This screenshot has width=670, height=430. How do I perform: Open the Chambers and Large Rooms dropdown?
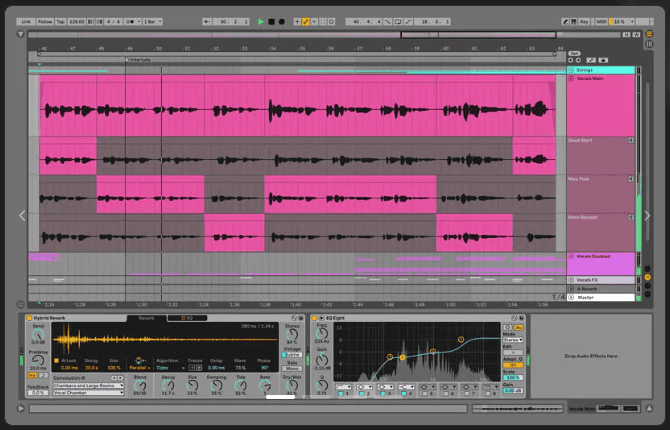click(88, 386)
